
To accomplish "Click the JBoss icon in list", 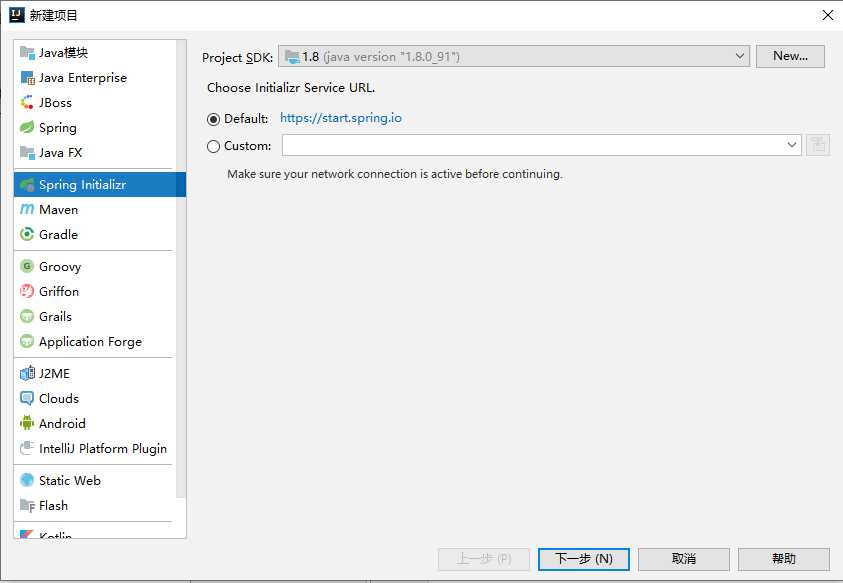I will click(27, 102).
